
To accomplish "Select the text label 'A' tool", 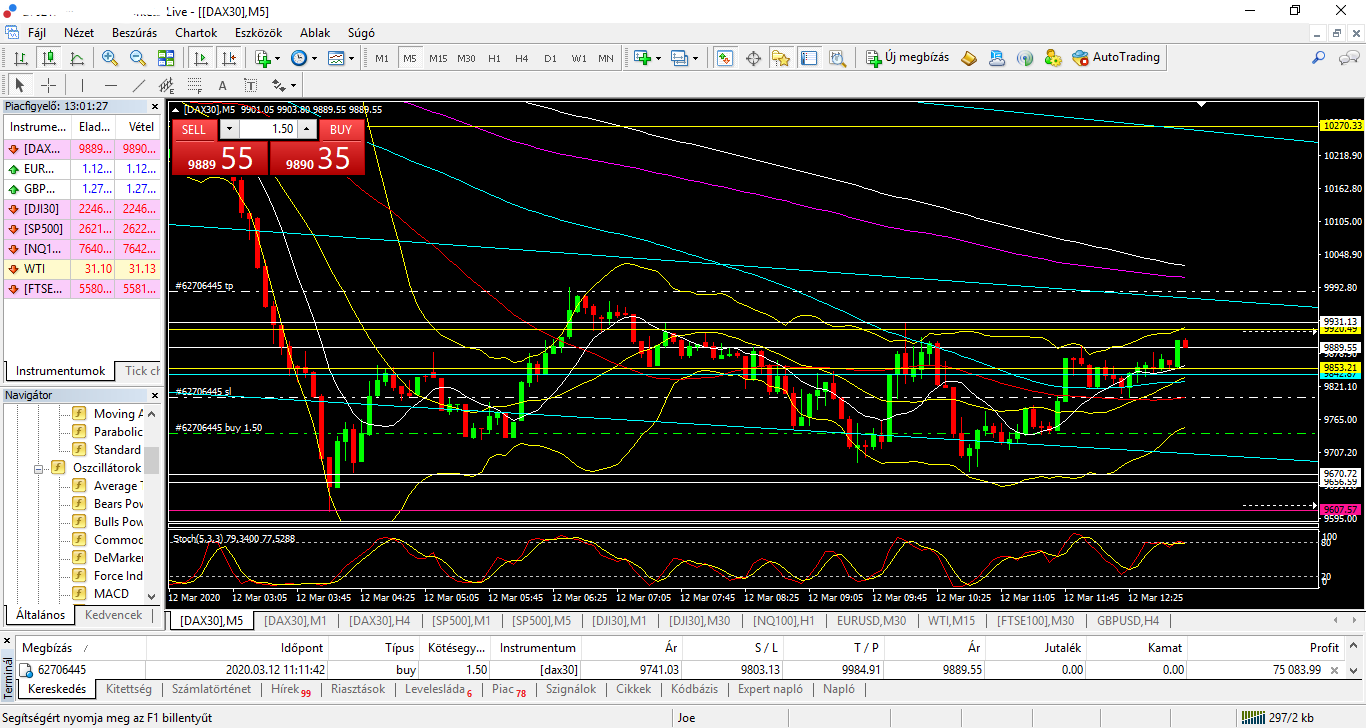I will click(222, 85).
